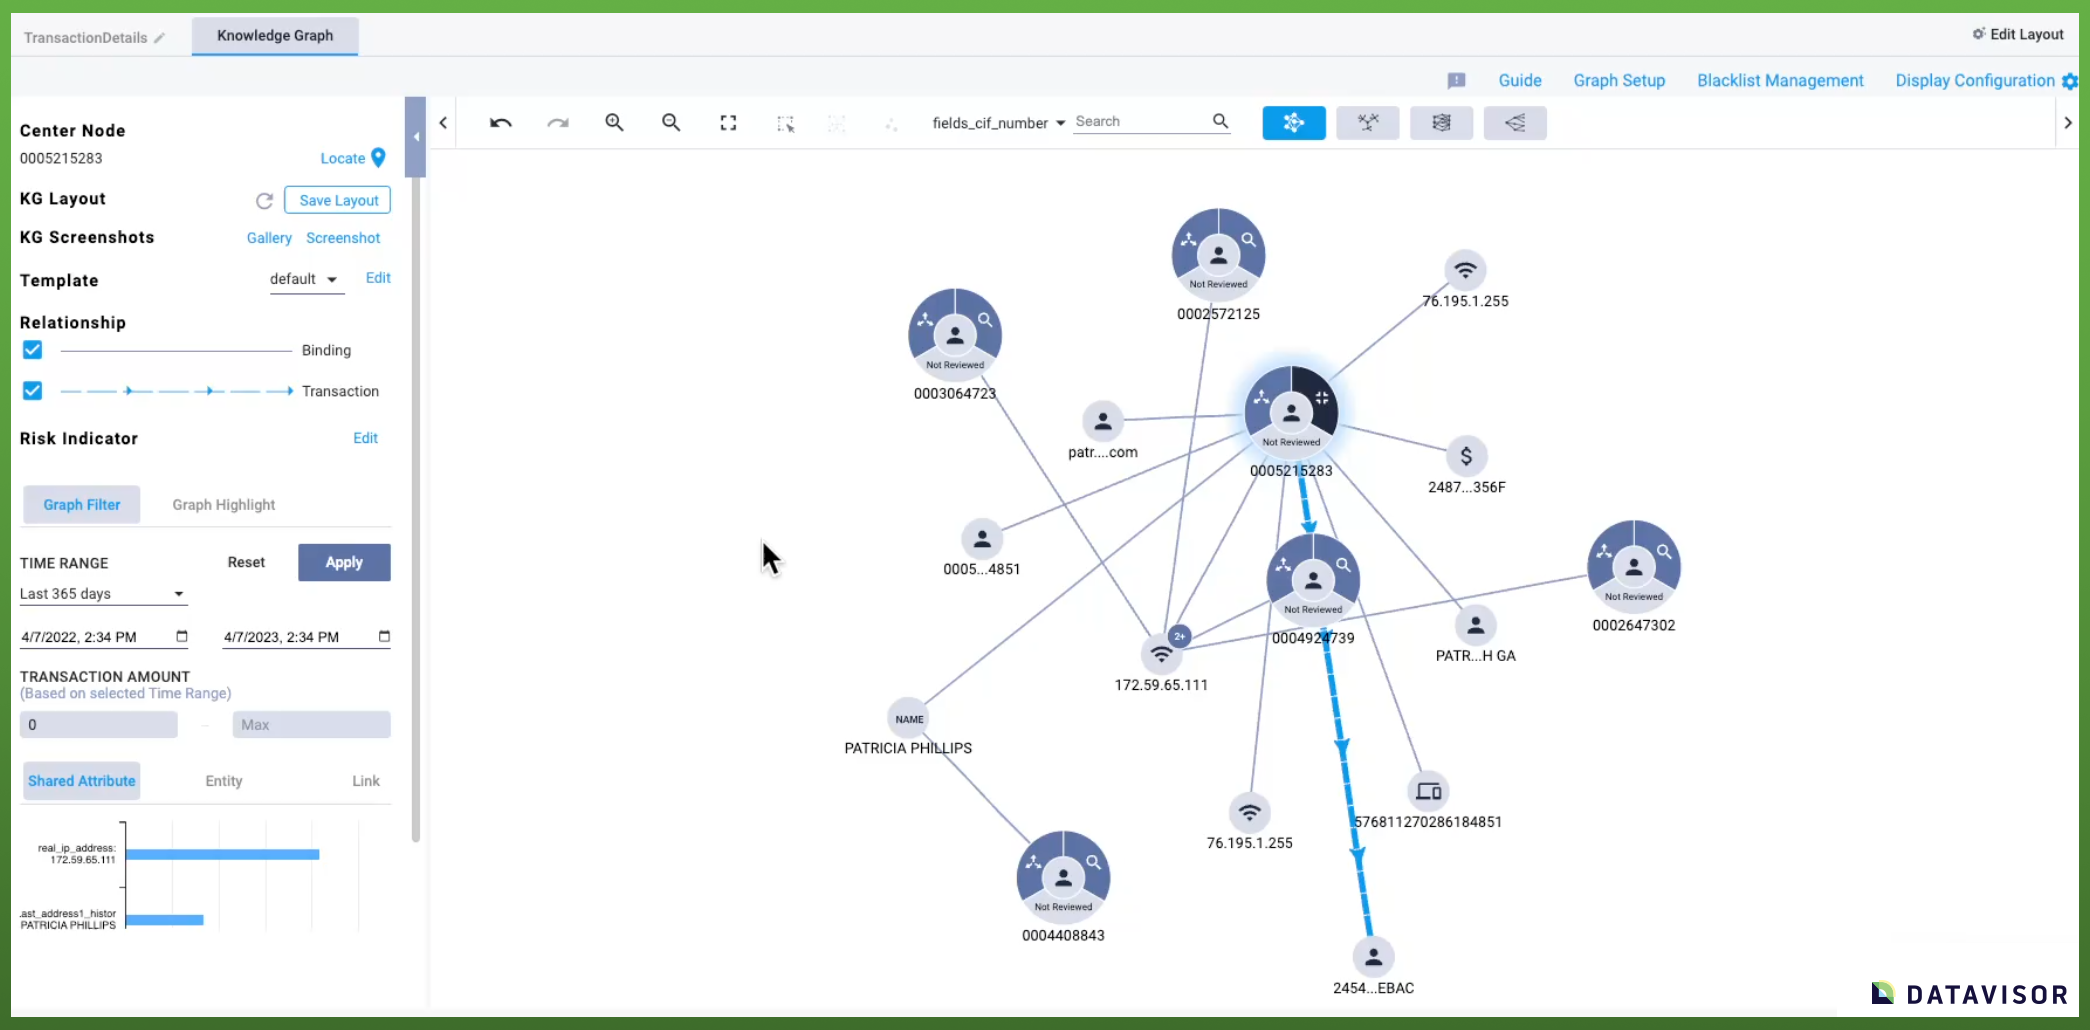
Task: Open Display Configuration settings gear
Action: pos(2070,81)
